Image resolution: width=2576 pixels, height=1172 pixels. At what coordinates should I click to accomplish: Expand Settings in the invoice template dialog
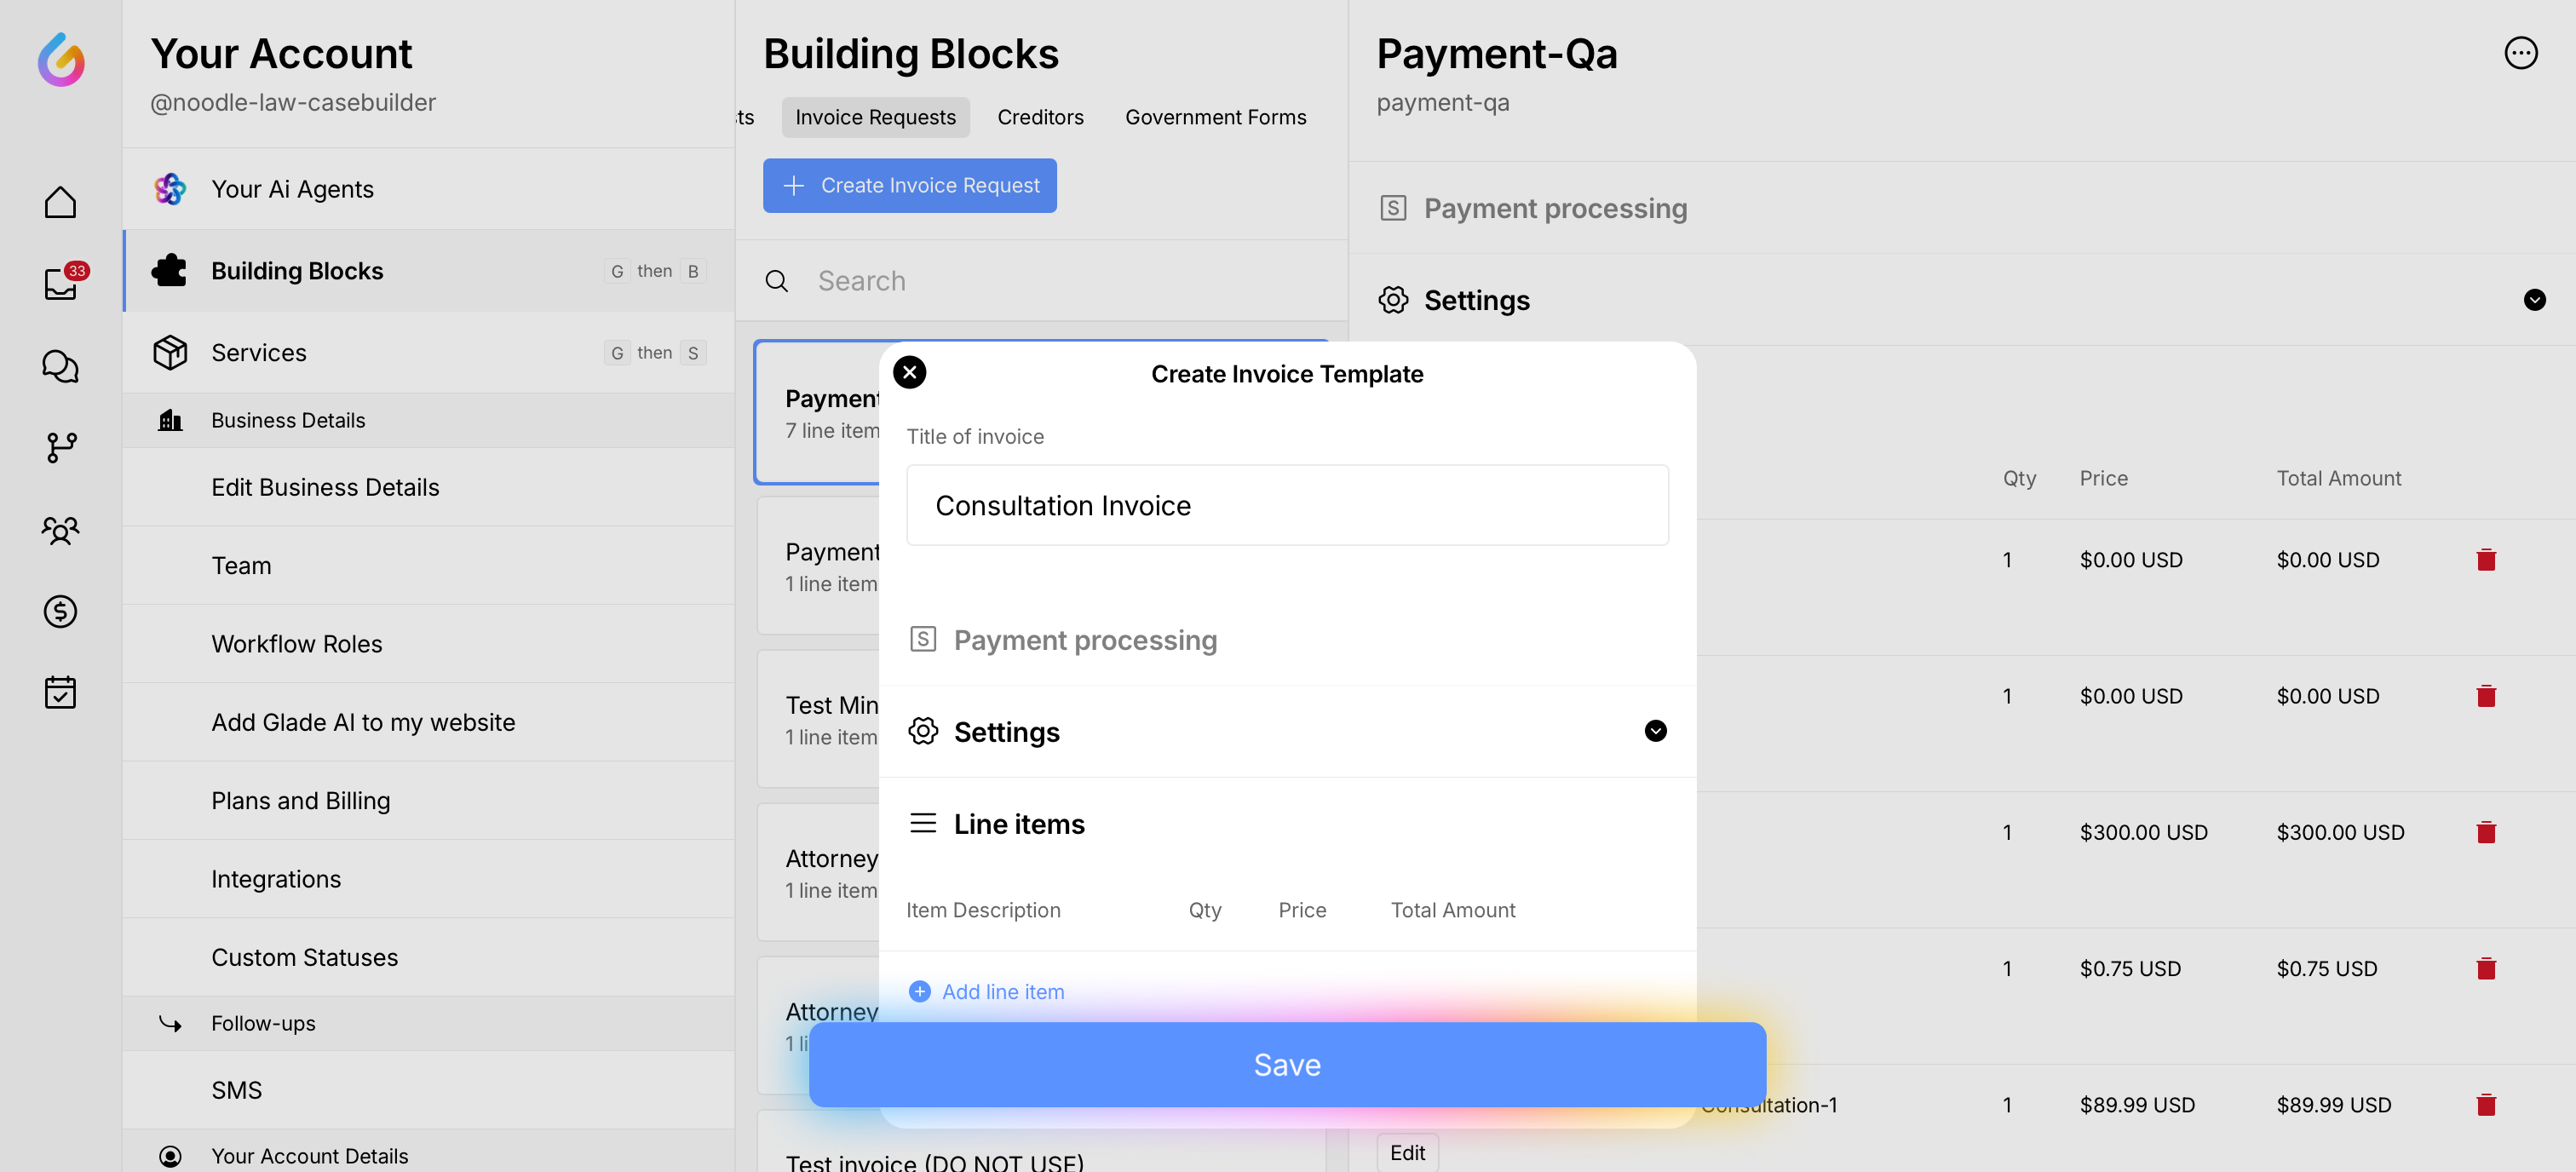(1655, 731)
